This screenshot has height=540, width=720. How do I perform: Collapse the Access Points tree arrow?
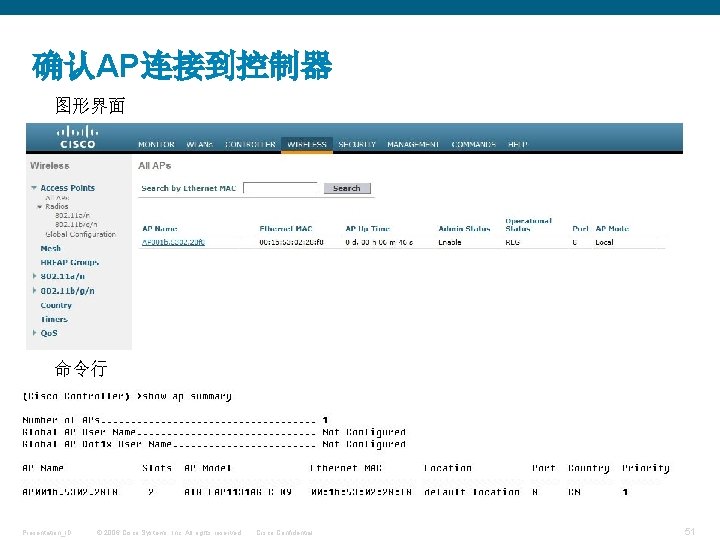[34, 188]
